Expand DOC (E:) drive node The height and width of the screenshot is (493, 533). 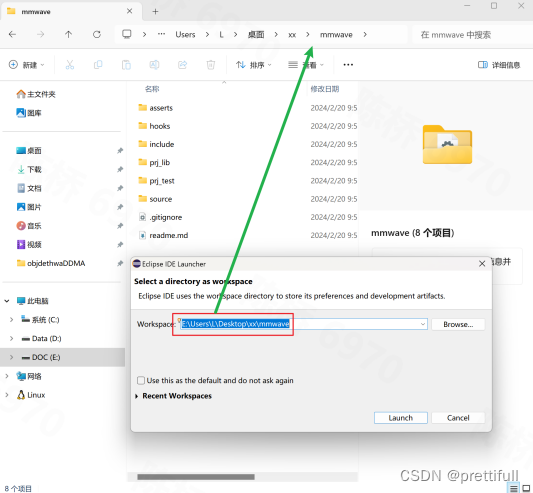point(12,357)
